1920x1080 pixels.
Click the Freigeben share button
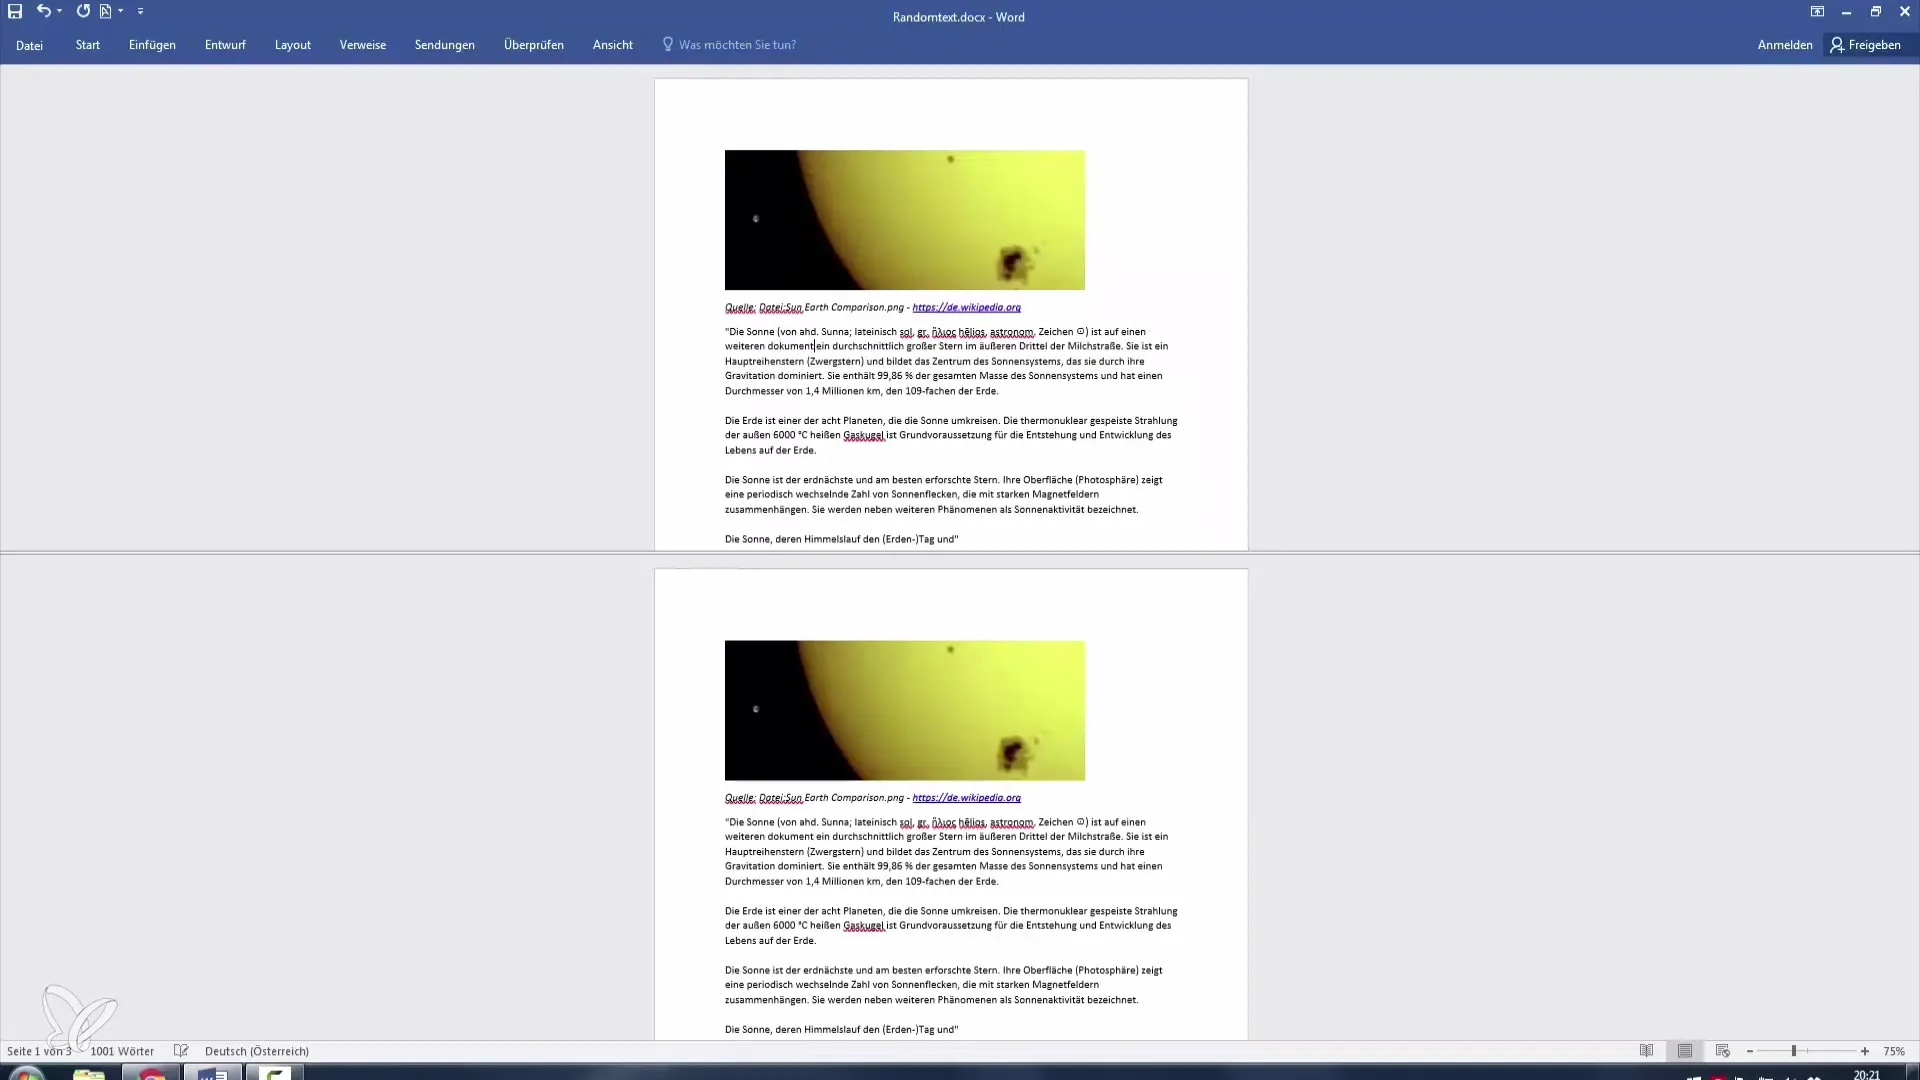(1866, 45)
